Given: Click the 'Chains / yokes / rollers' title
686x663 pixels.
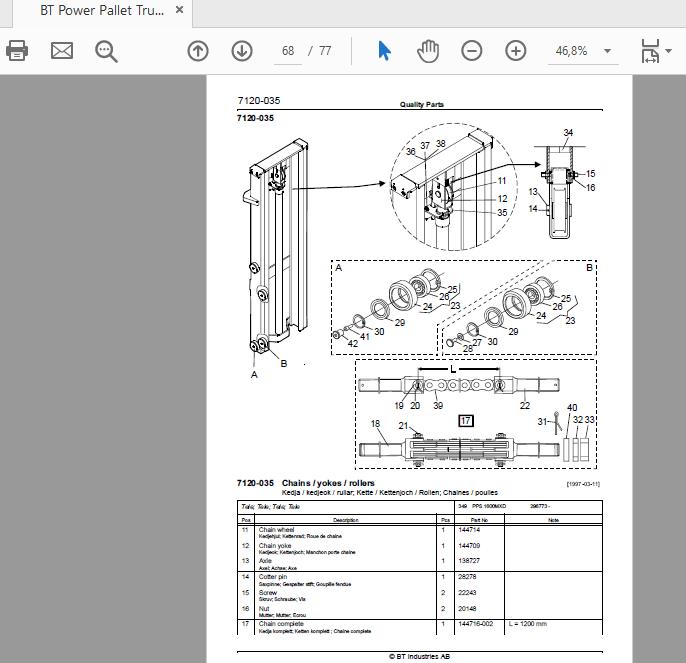Looking at the screenshot, I should 328,483.
